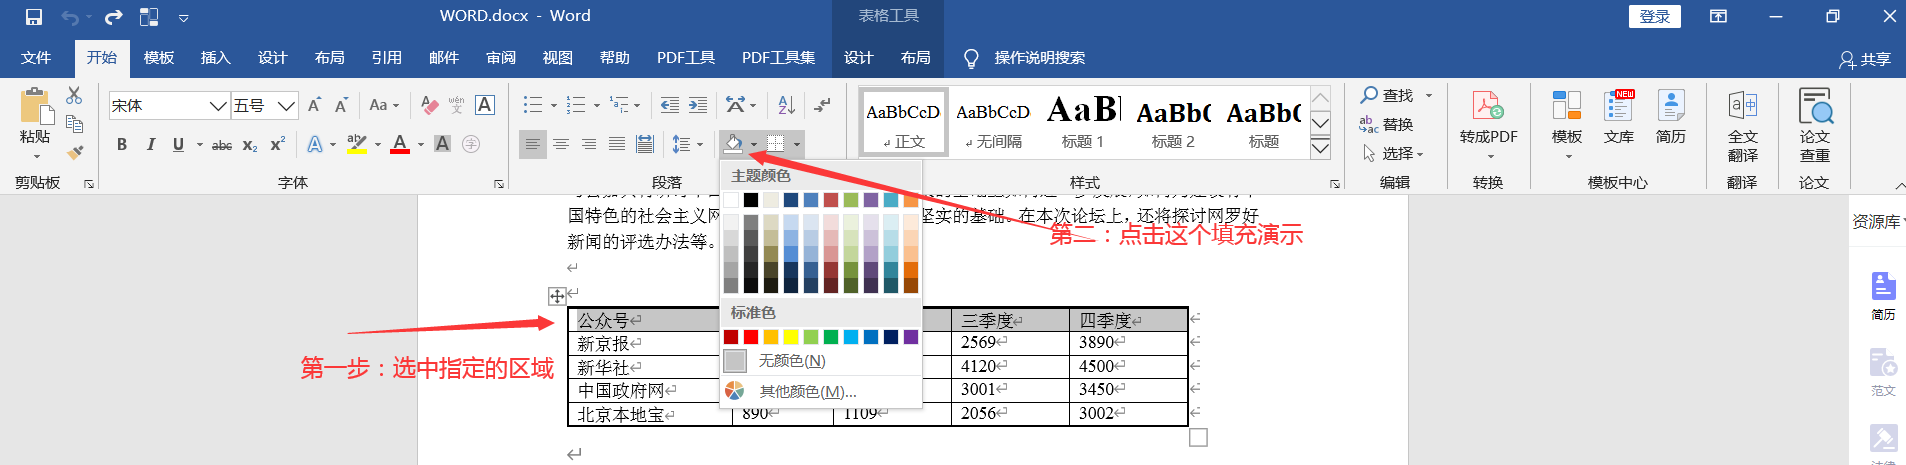1906x465 pixels.
Task: Click the subscript x₂ icon
Action: click(250, 145)
